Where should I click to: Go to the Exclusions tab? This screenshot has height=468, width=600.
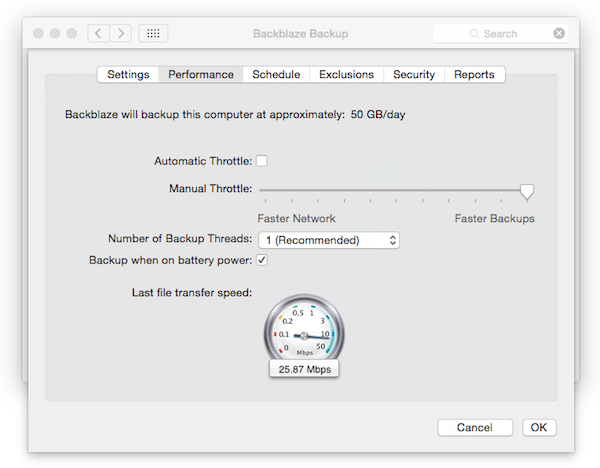[346, 74]
